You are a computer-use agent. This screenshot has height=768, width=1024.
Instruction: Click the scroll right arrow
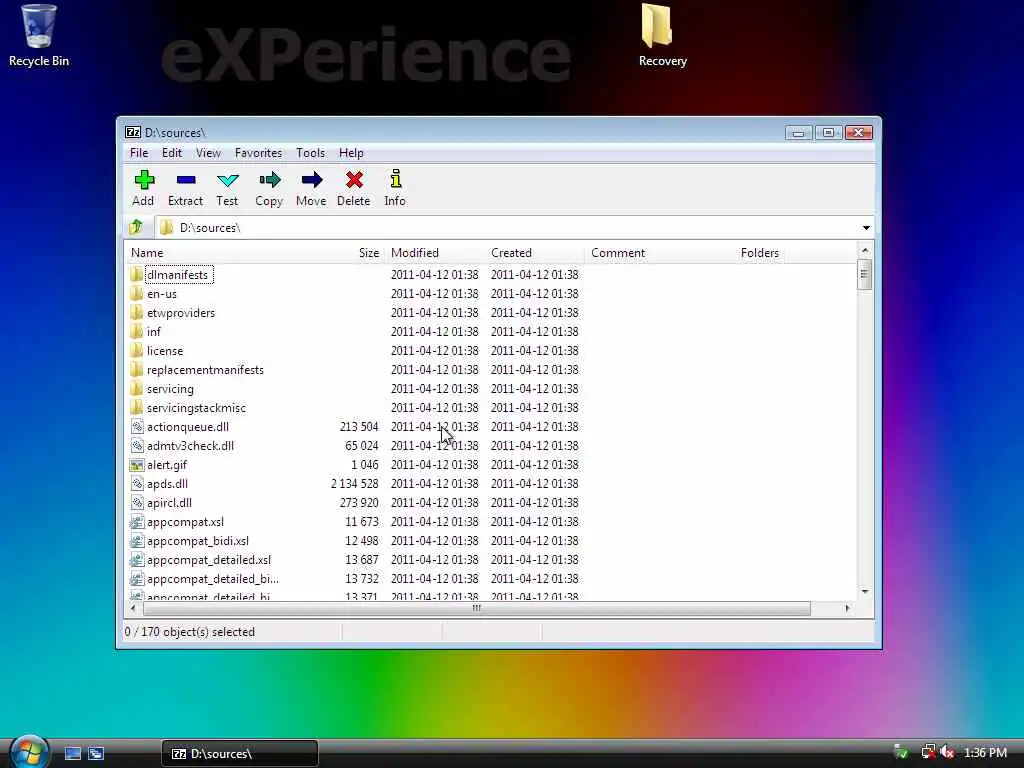pyautogui.click(x=847, y=608)
